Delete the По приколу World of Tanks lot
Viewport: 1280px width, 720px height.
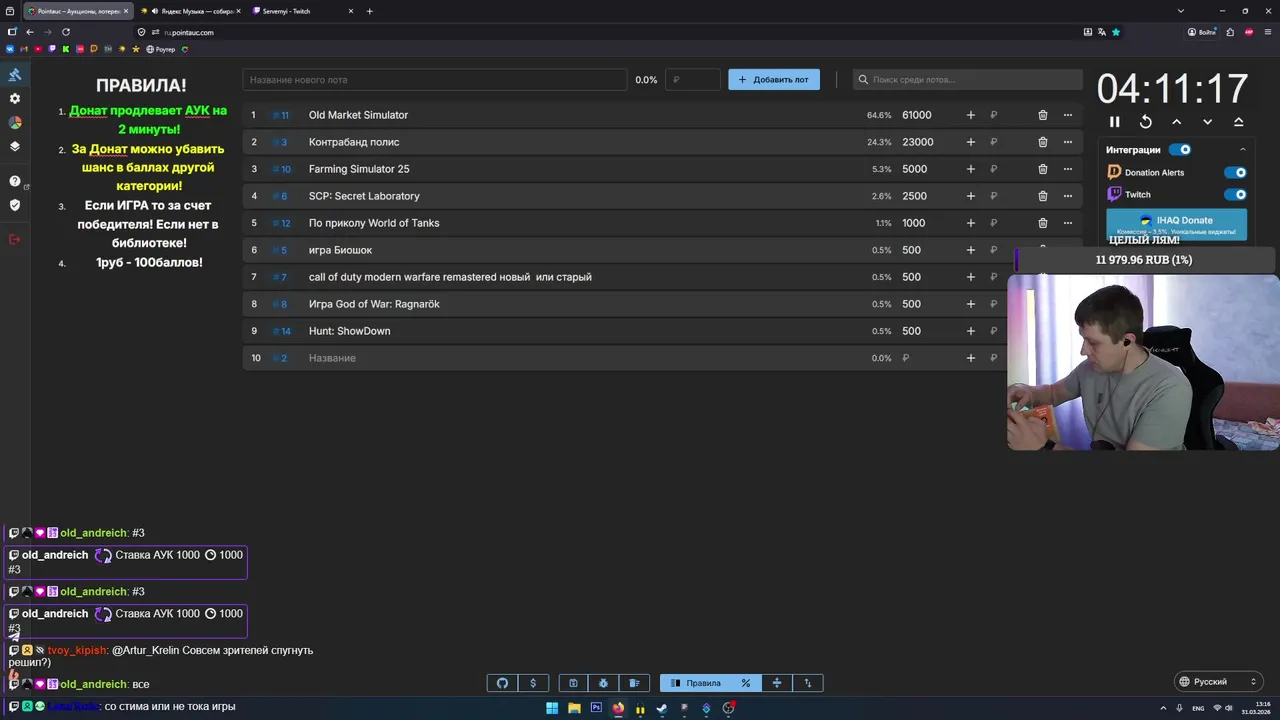(1042, 223)
